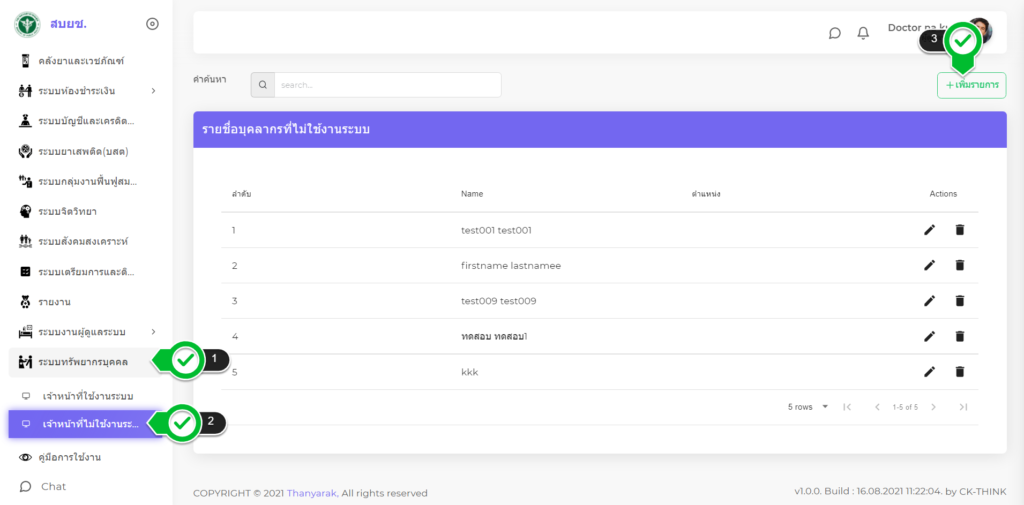Open the 5 rows per page dropdown
1024x505 pixels.
click(x=809, y=407)
